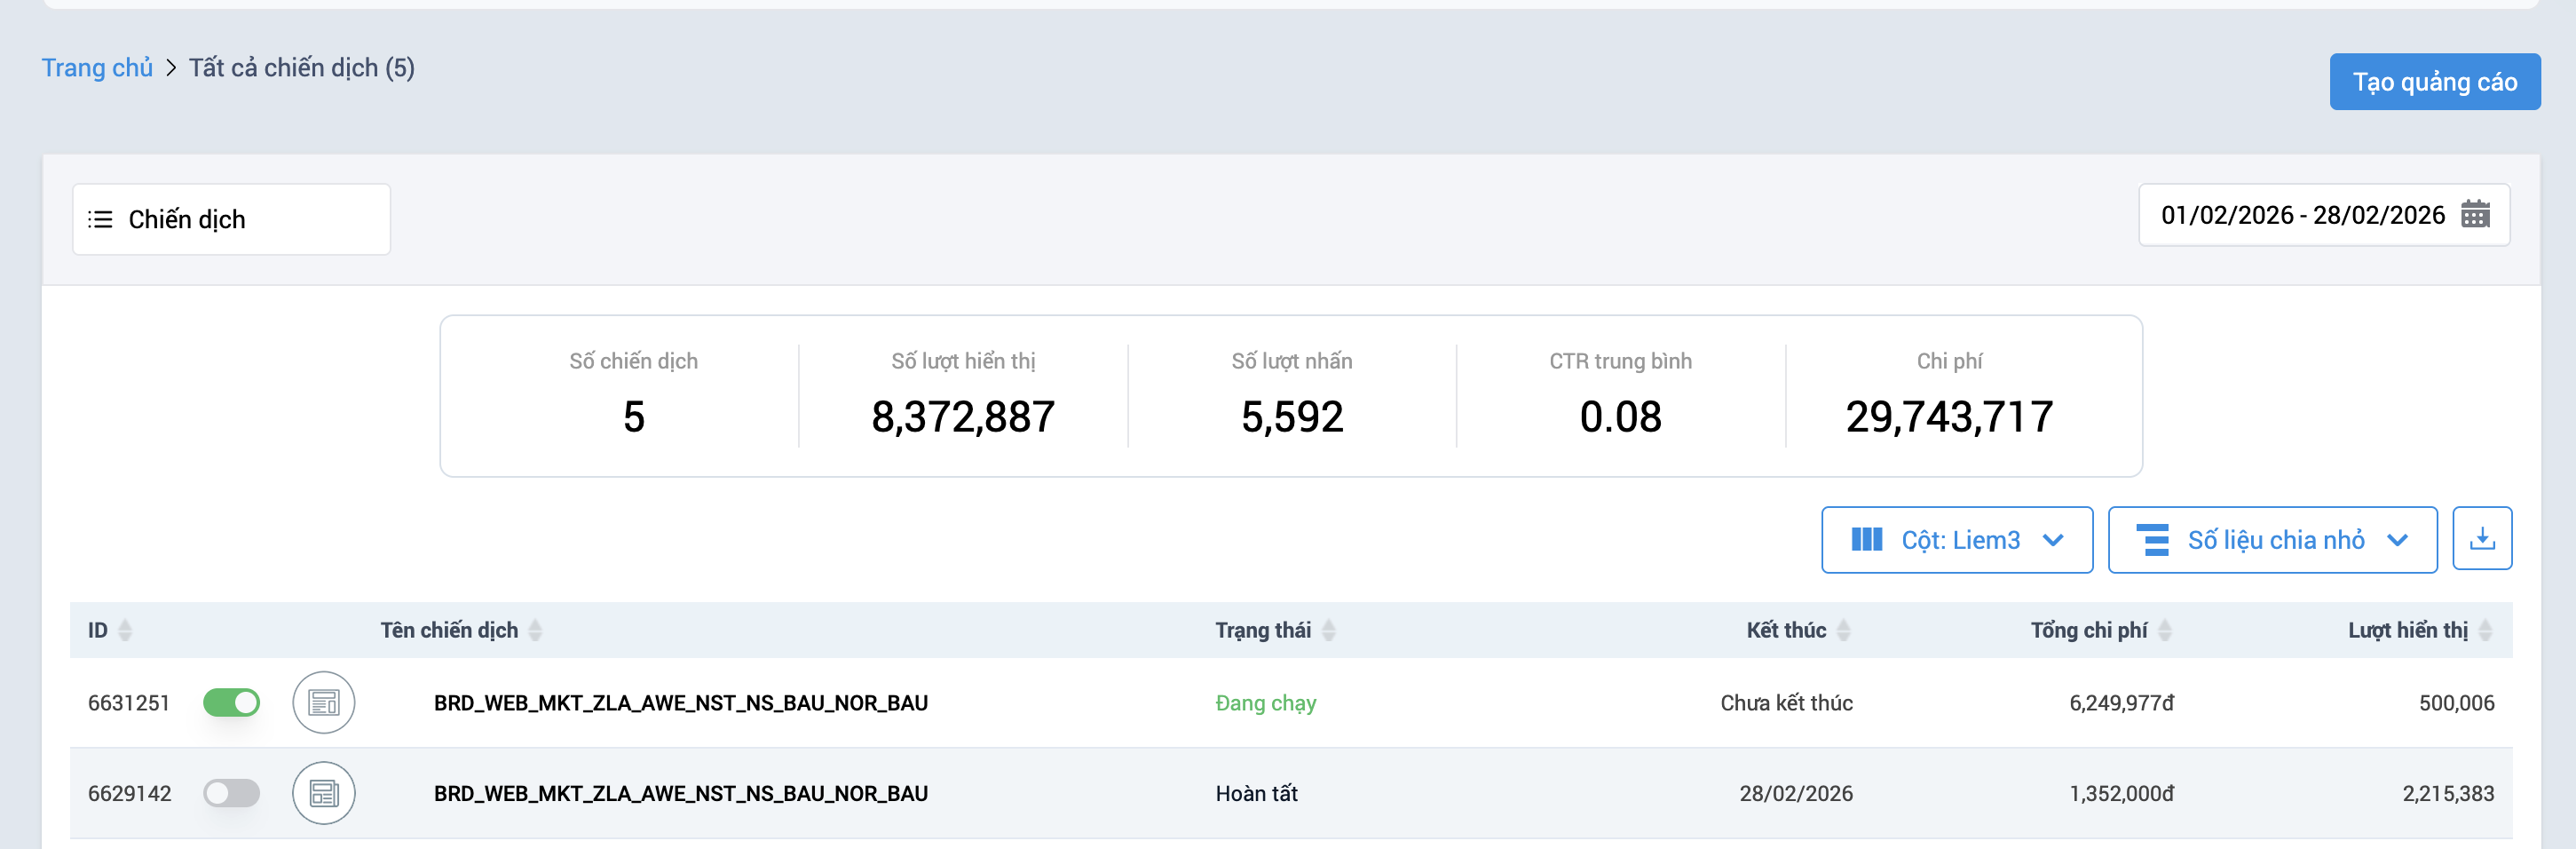
Task: Open campaign name in row 6631251
Action: (x=680, y=703)
